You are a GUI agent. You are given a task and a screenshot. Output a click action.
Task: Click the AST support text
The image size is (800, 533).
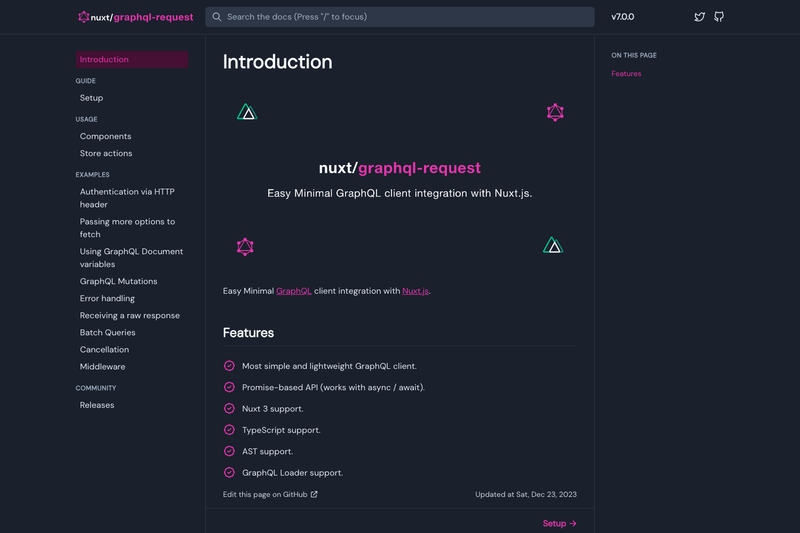(x=267, y=451)
